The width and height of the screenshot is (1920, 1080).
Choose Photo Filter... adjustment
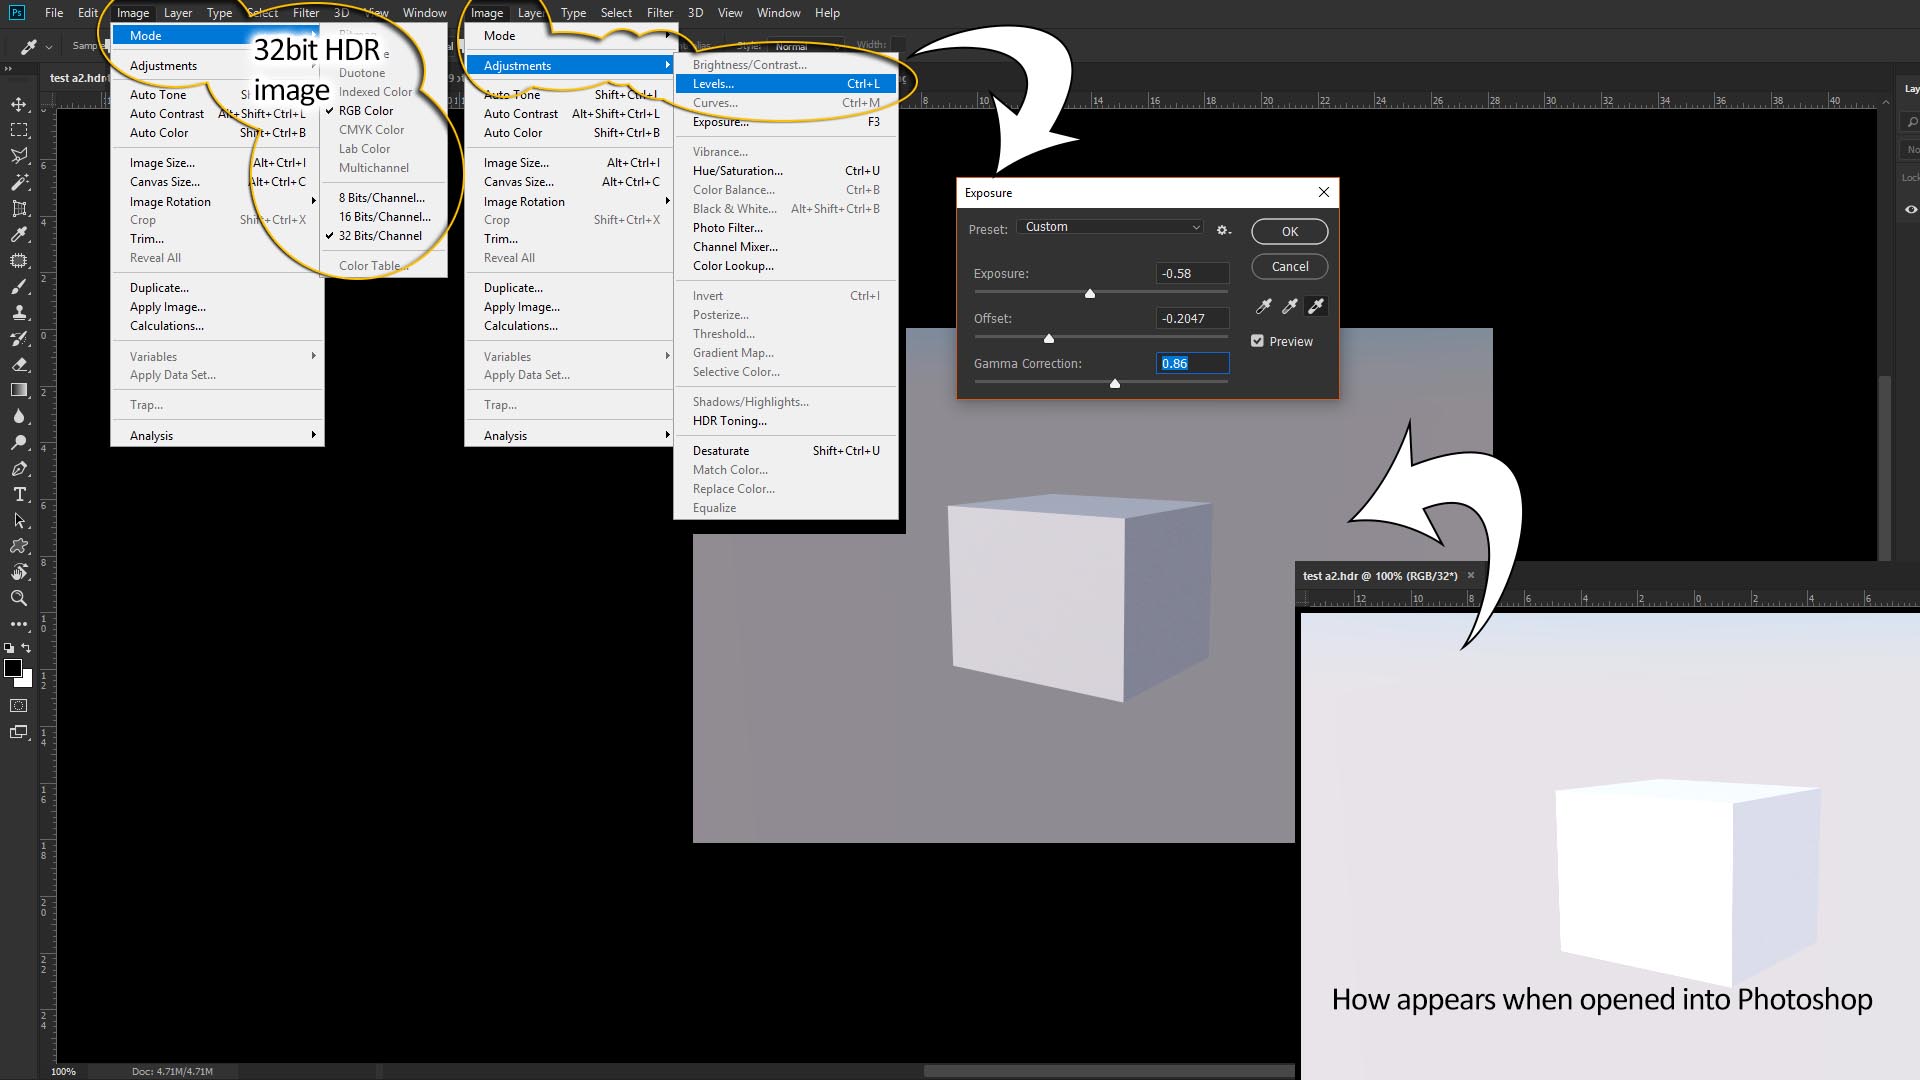pyautogui.click(x=786, y=228)
